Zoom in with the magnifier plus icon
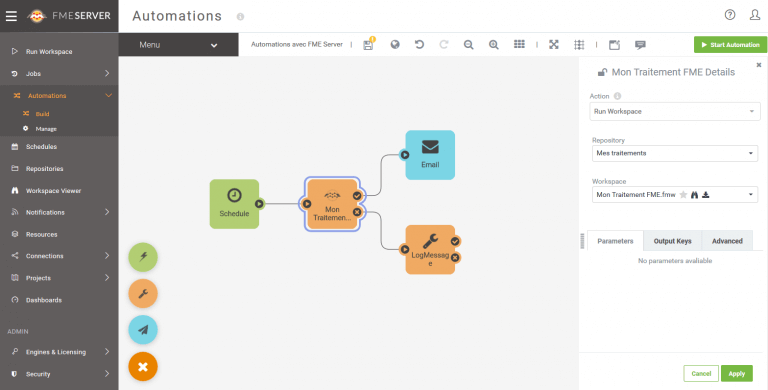Screen dimensions: 768x390 494,45
